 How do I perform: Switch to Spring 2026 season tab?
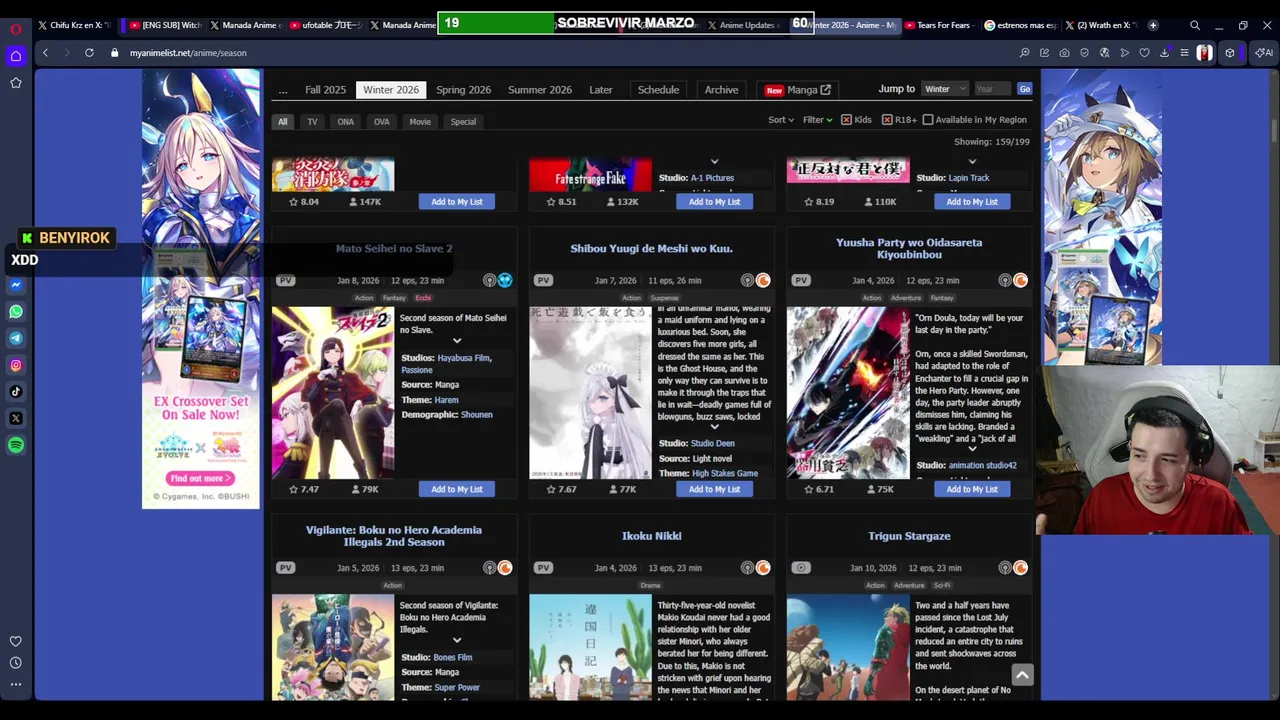[463, 90]
